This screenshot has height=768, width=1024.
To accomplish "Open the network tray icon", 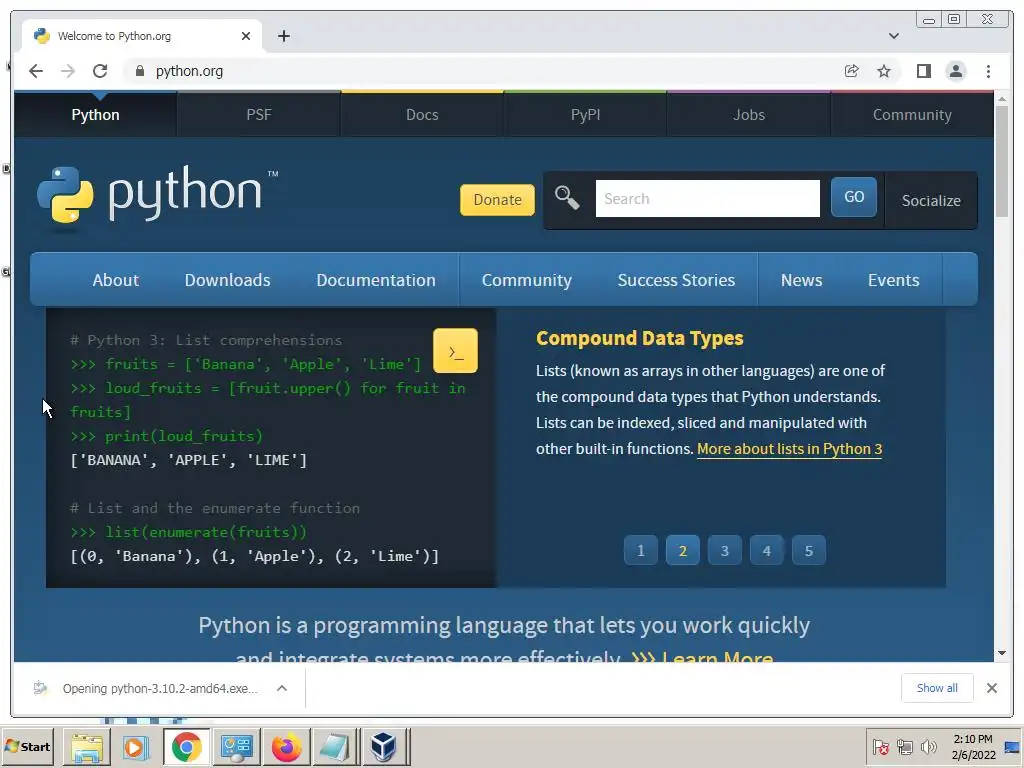I will [905, 747].
